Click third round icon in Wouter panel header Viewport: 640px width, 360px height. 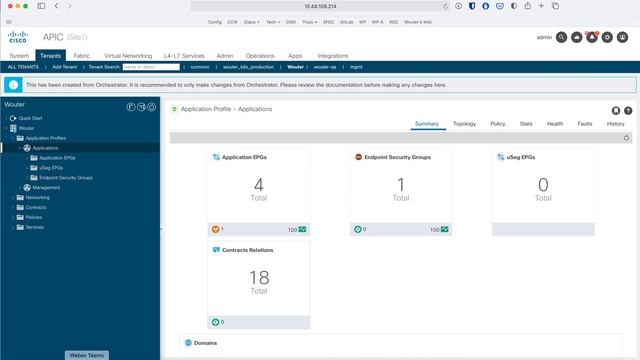[151, 107]
